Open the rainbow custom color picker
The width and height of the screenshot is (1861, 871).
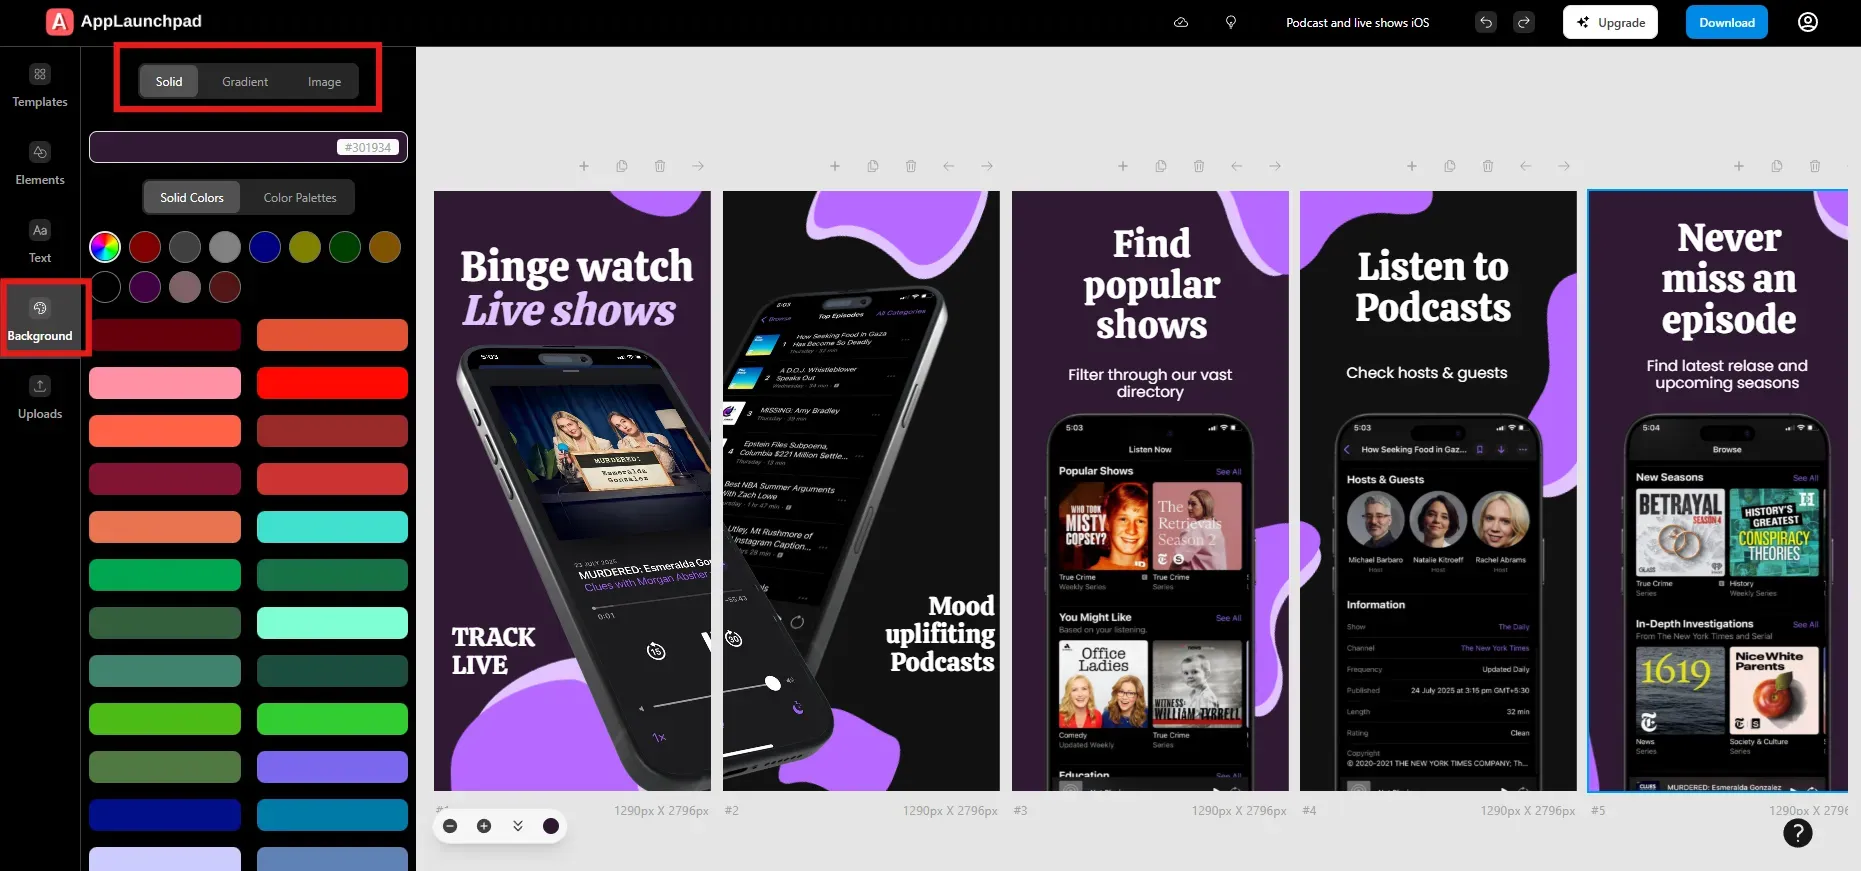click(105, 247)
